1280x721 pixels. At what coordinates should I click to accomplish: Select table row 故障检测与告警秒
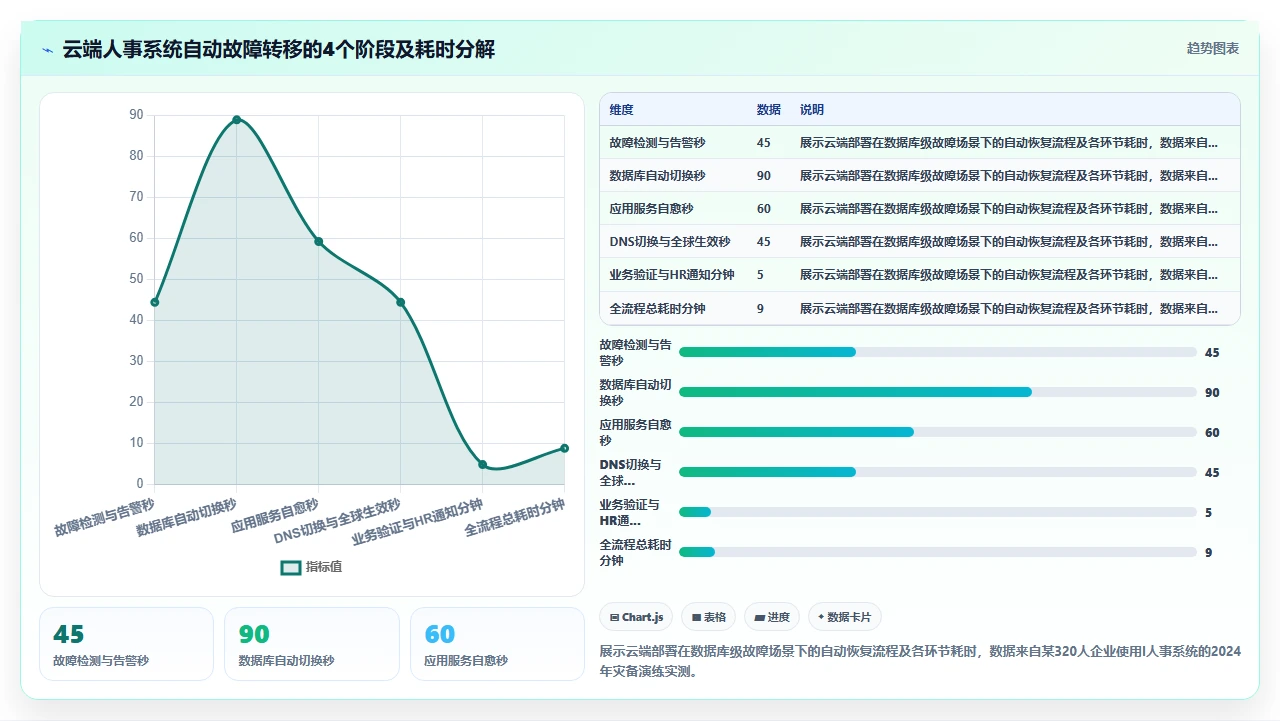(x=920, y=143)
